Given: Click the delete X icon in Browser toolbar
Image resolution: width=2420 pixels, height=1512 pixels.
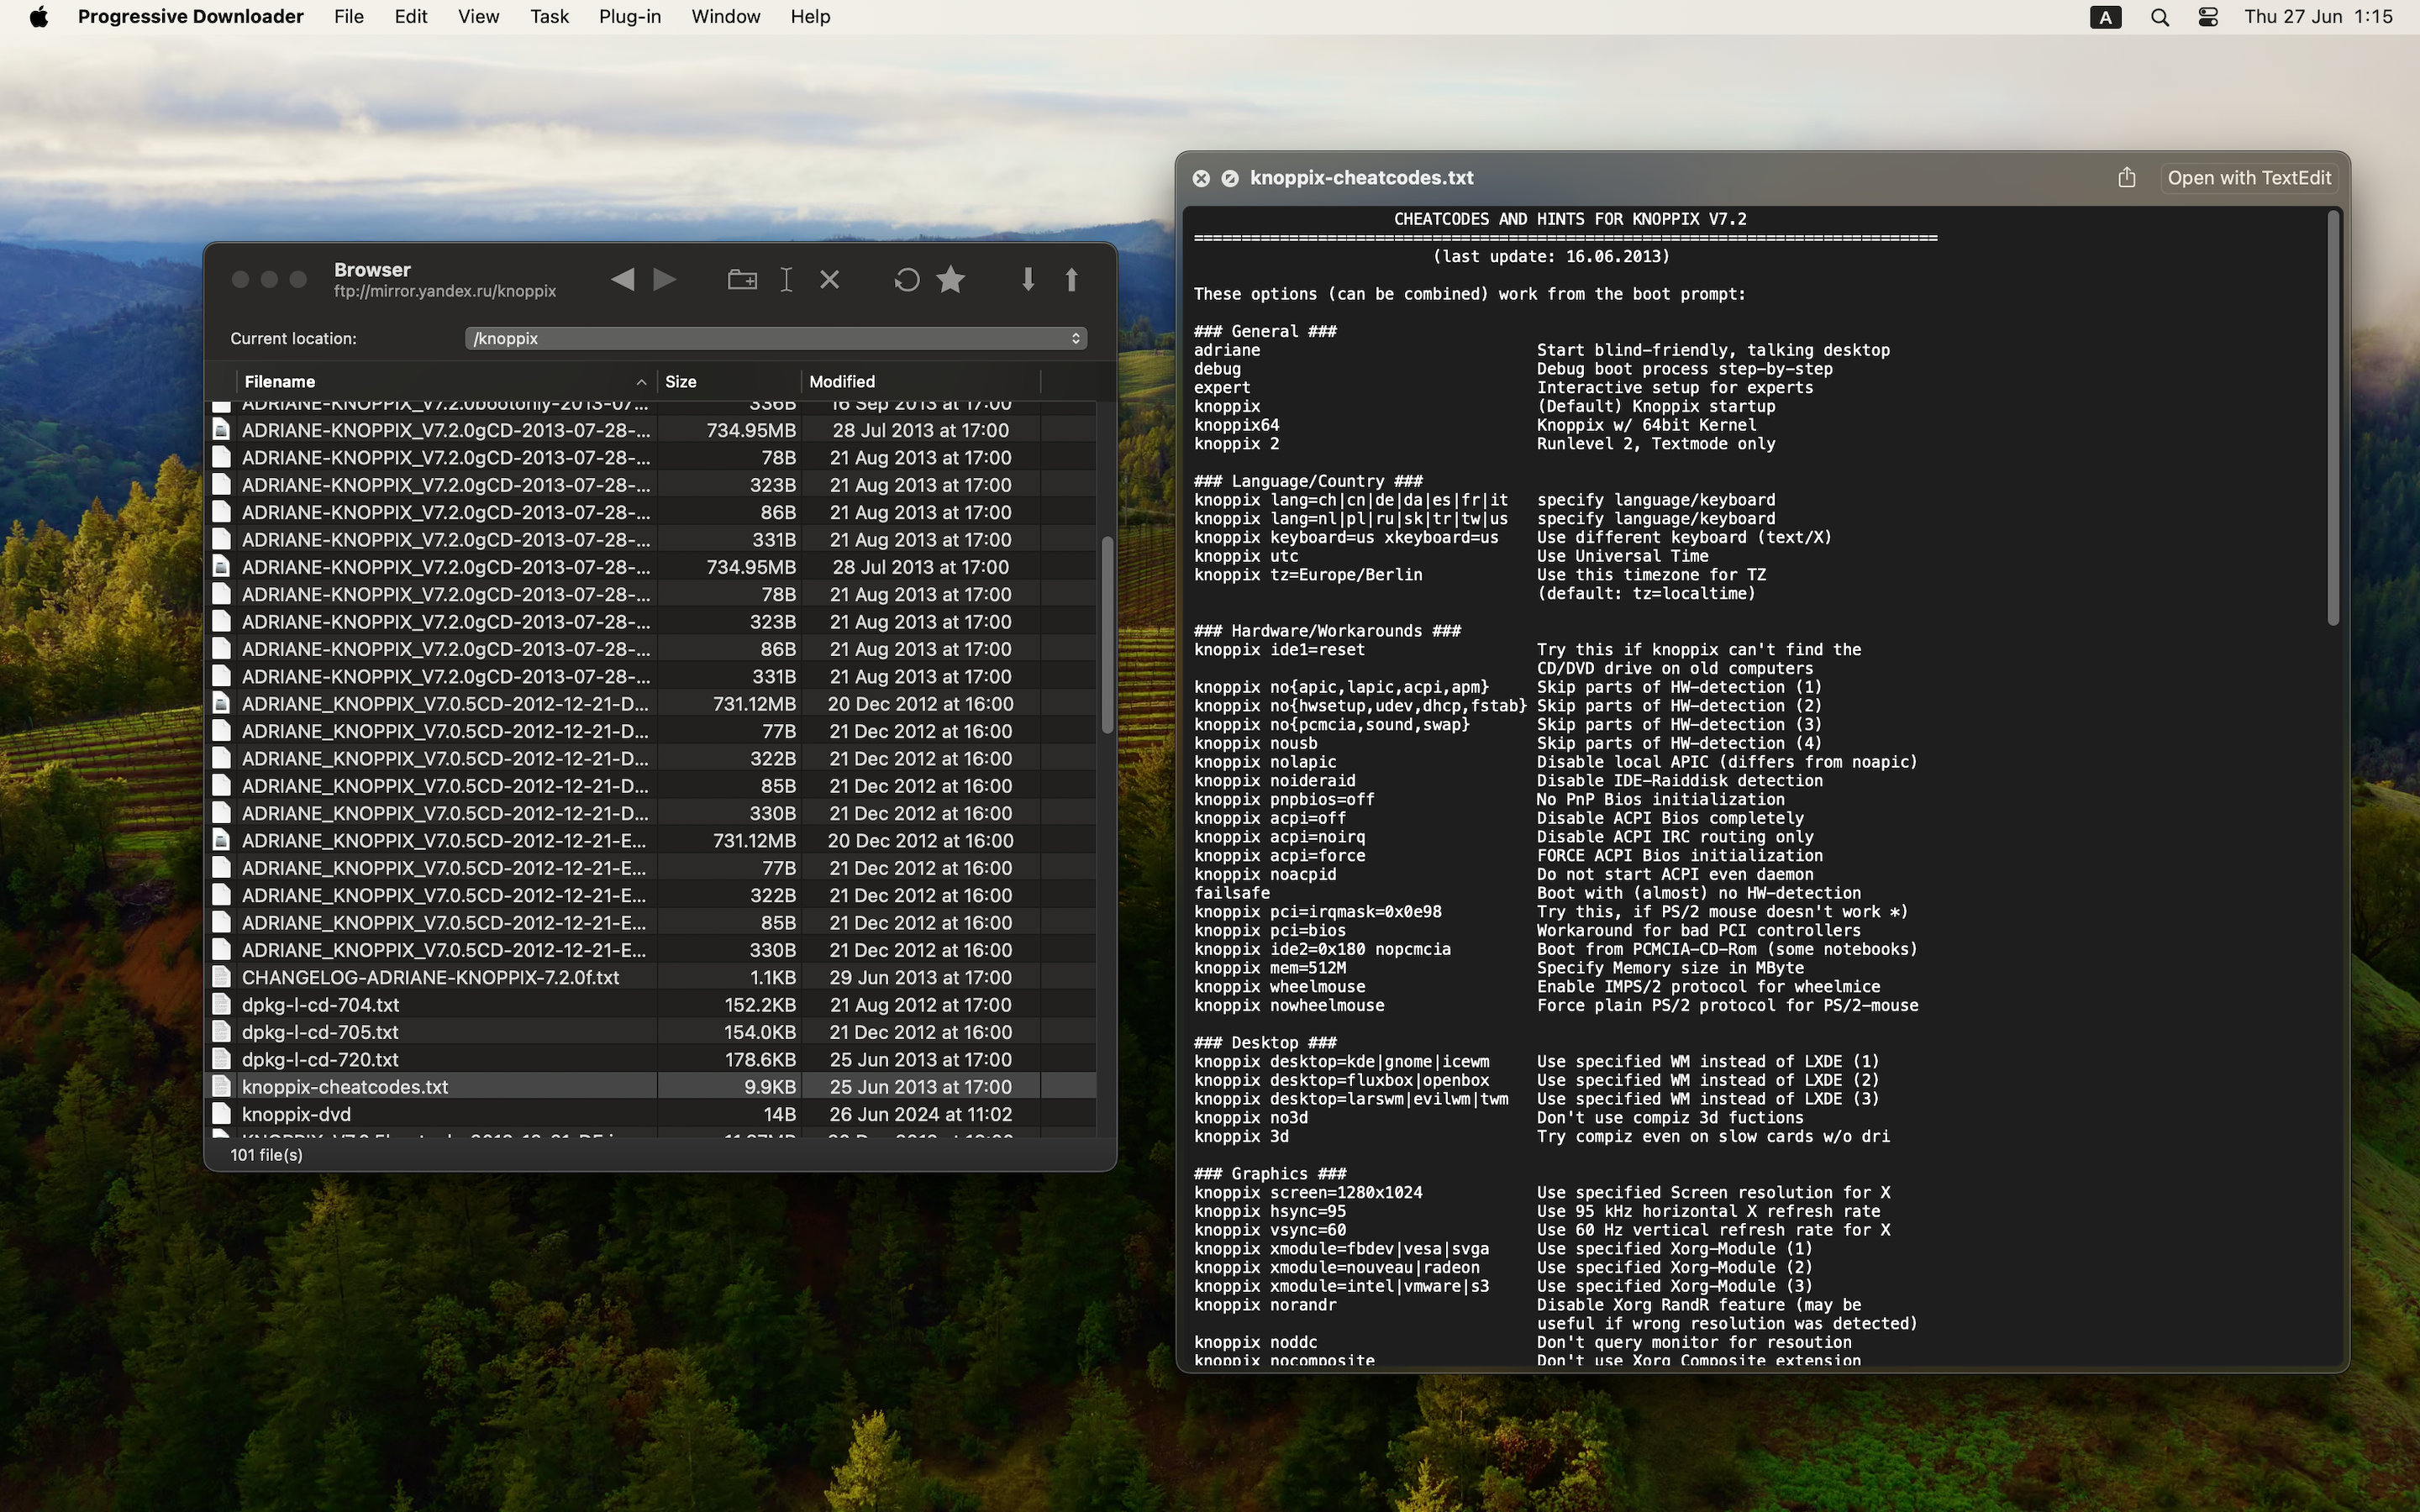Looking at the screenshot, I should (x=829, y=280).
